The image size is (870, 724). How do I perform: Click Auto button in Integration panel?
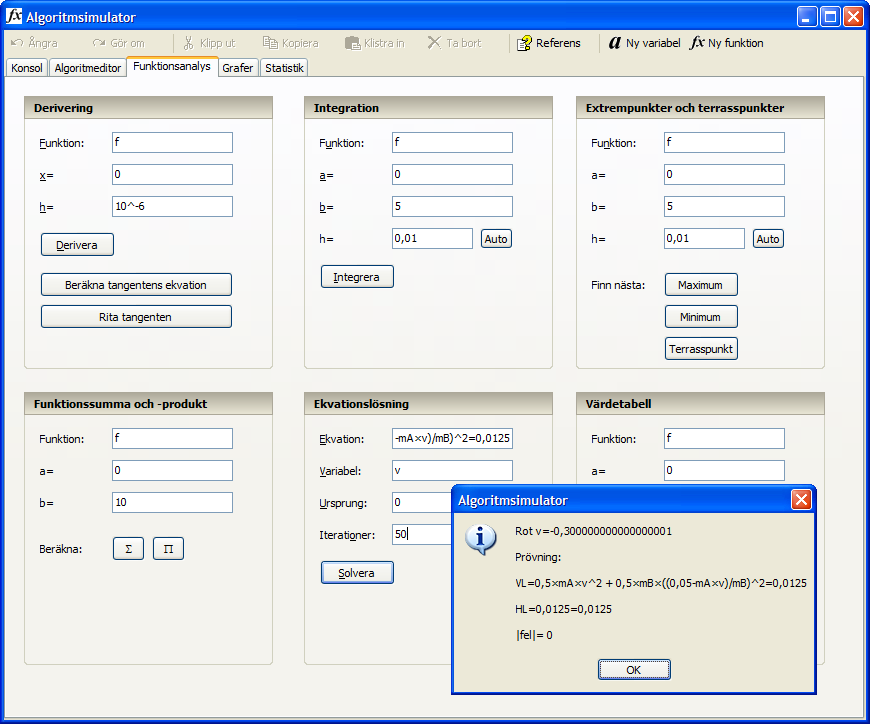pos(496,239)
